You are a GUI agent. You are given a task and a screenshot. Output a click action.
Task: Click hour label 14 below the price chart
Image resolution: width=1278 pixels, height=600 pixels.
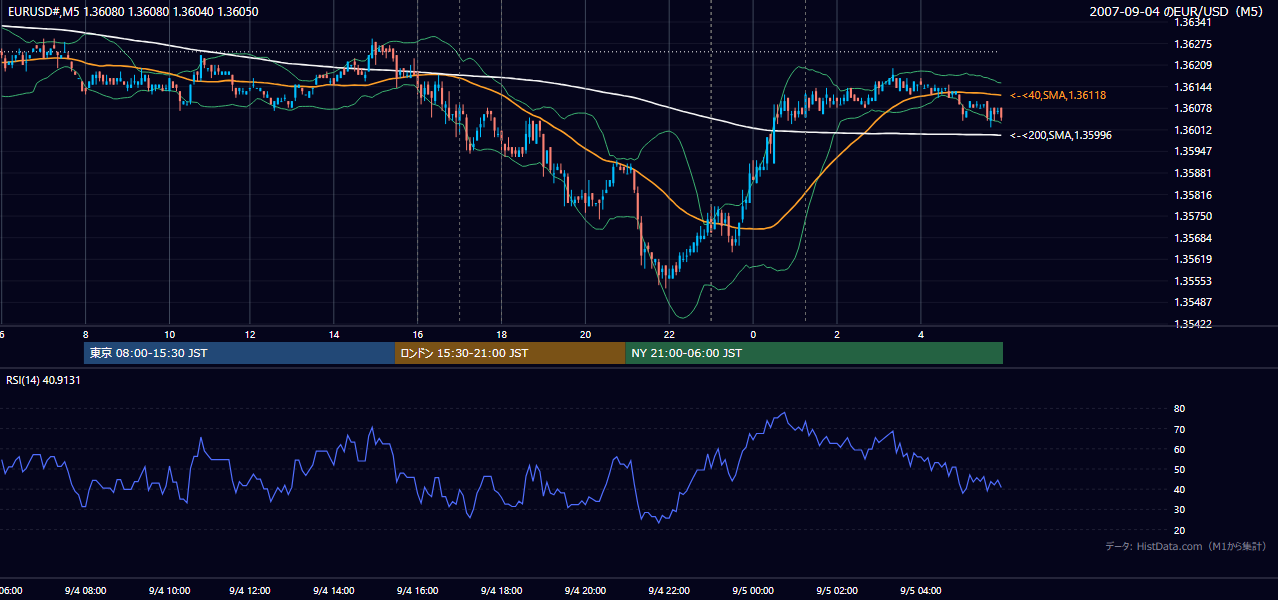point(334,335)
